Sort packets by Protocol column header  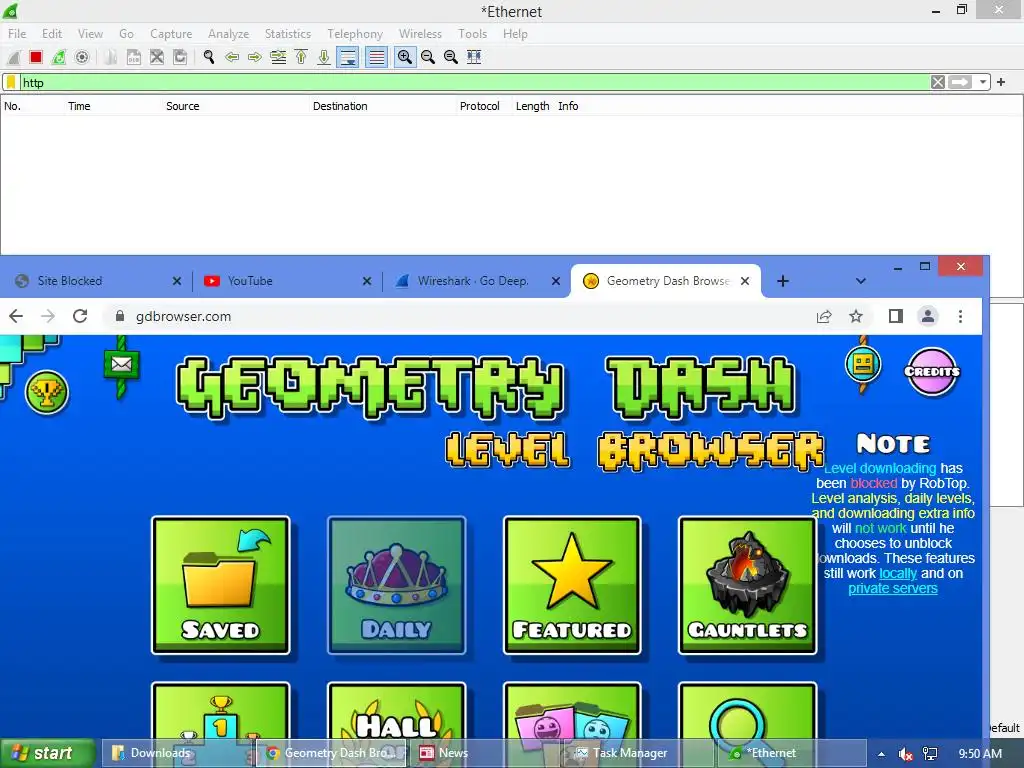click(479, 106)
